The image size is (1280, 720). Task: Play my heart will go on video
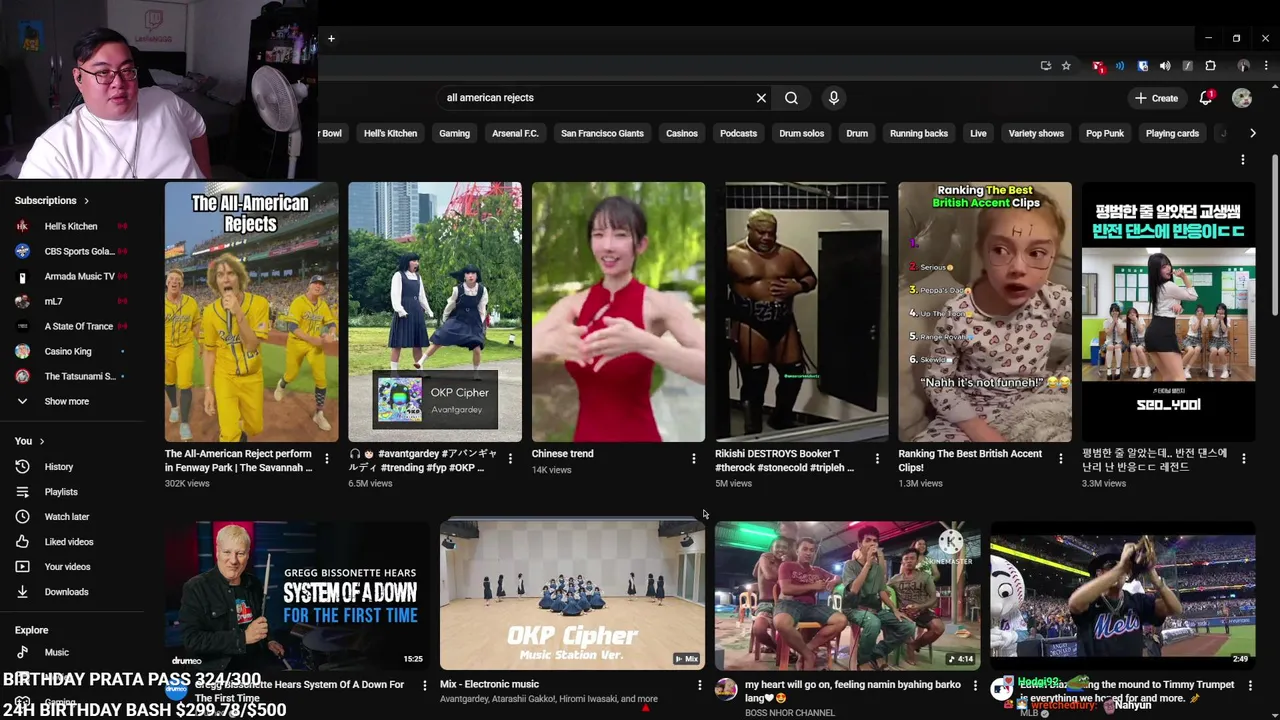pos(848,595)
